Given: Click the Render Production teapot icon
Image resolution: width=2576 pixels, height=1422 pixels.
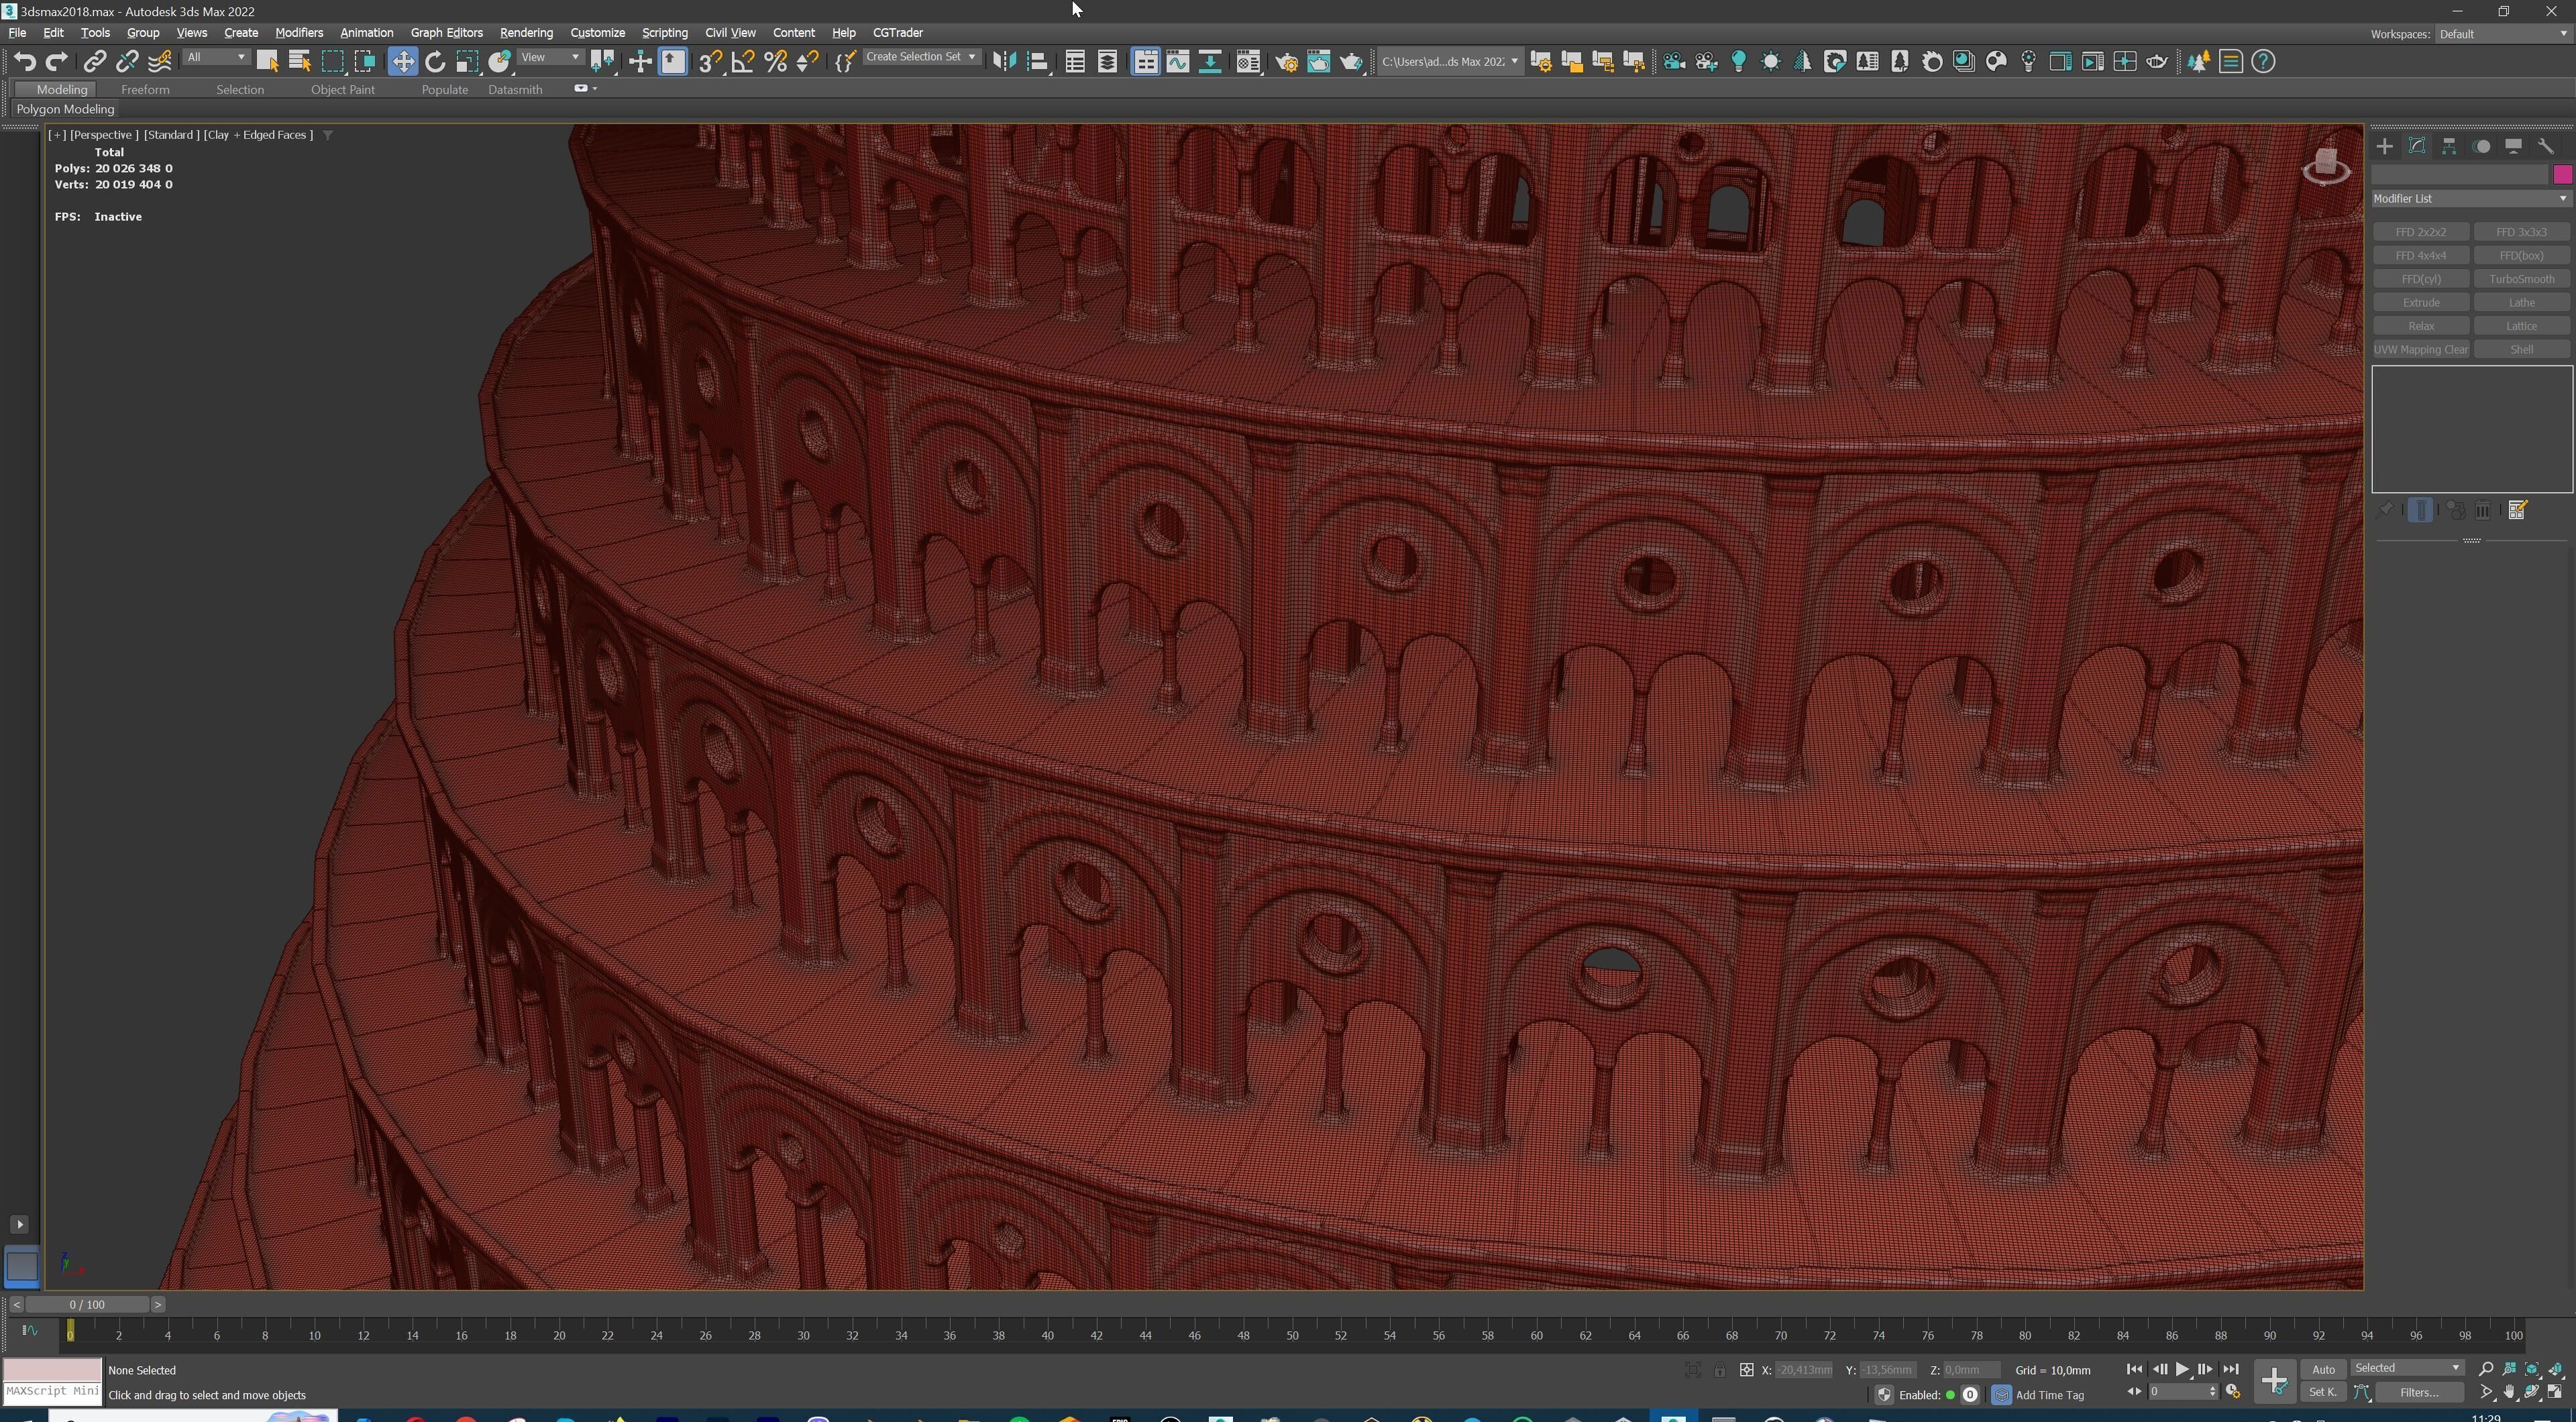Looking at the screenshot, I should pyautogui.click(x=1352, y=62).
